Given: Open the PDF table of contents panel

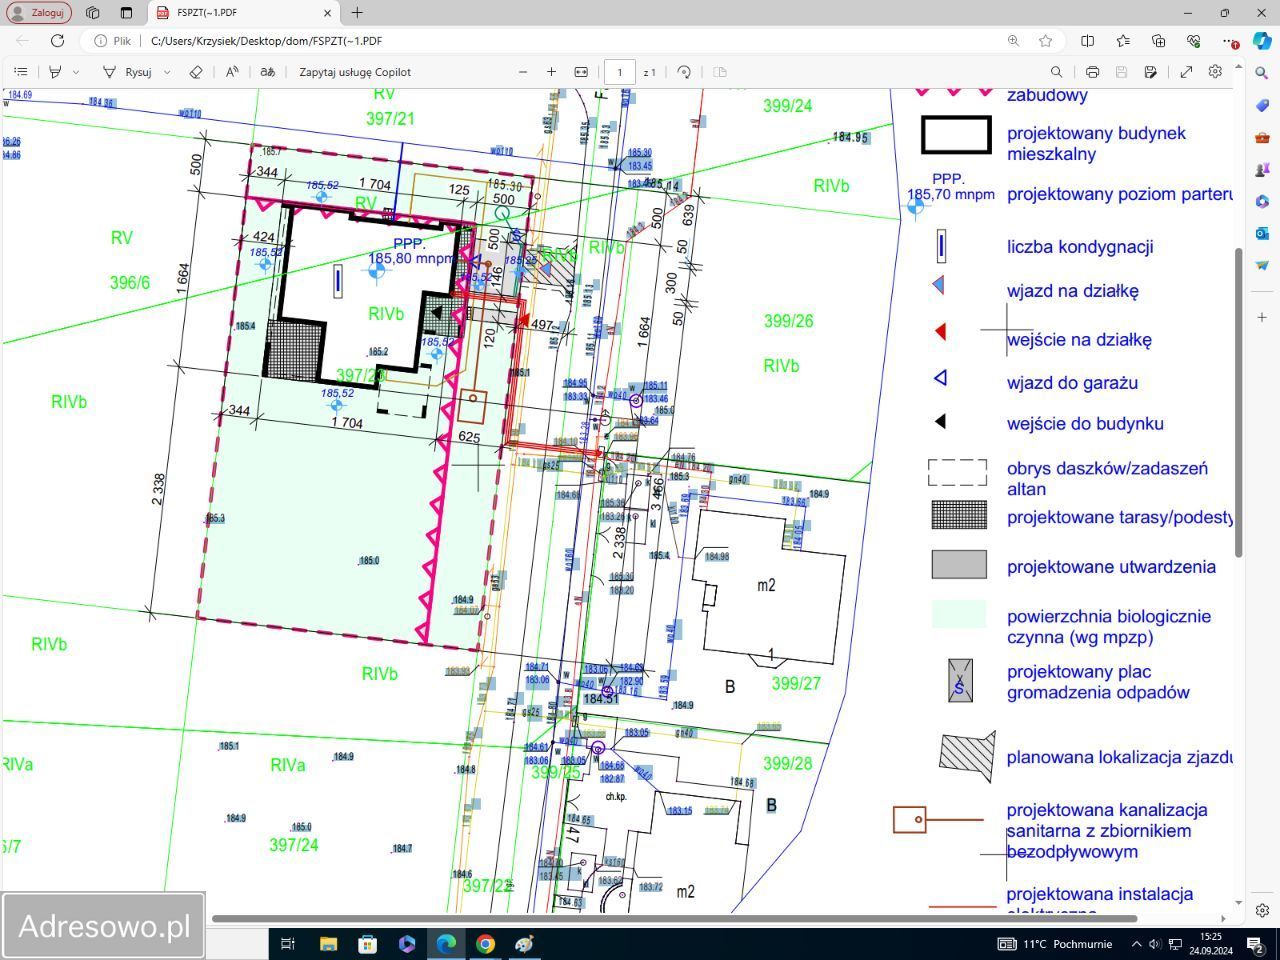Looking at the screenshot, I should (21, 72).
